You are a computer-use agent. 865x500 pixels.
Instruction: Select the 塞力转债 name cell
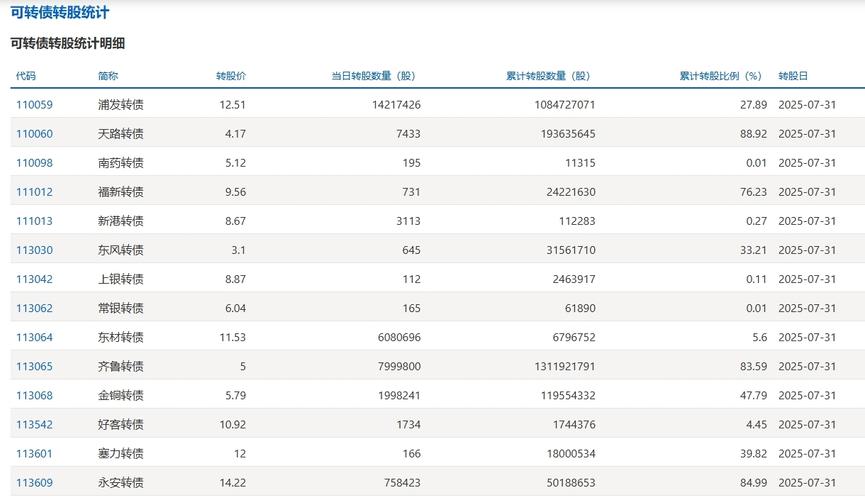coord(121,454)
